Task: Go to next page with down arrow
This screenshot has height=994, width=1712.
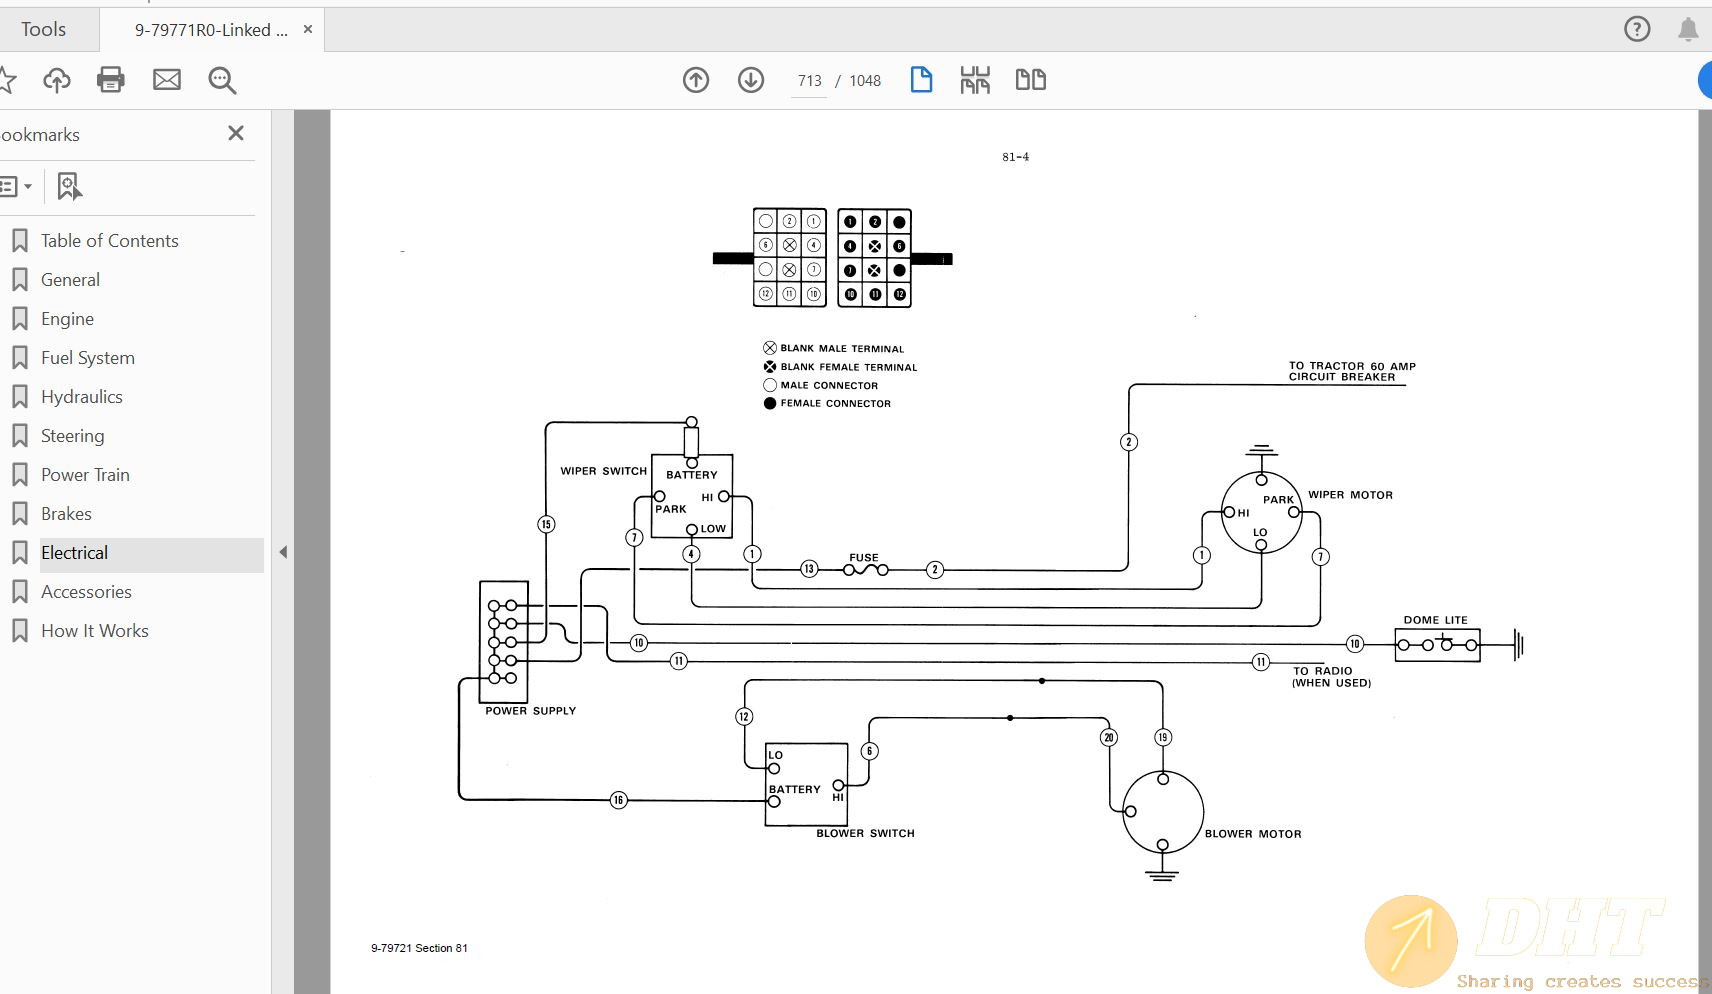Action: 751,80
